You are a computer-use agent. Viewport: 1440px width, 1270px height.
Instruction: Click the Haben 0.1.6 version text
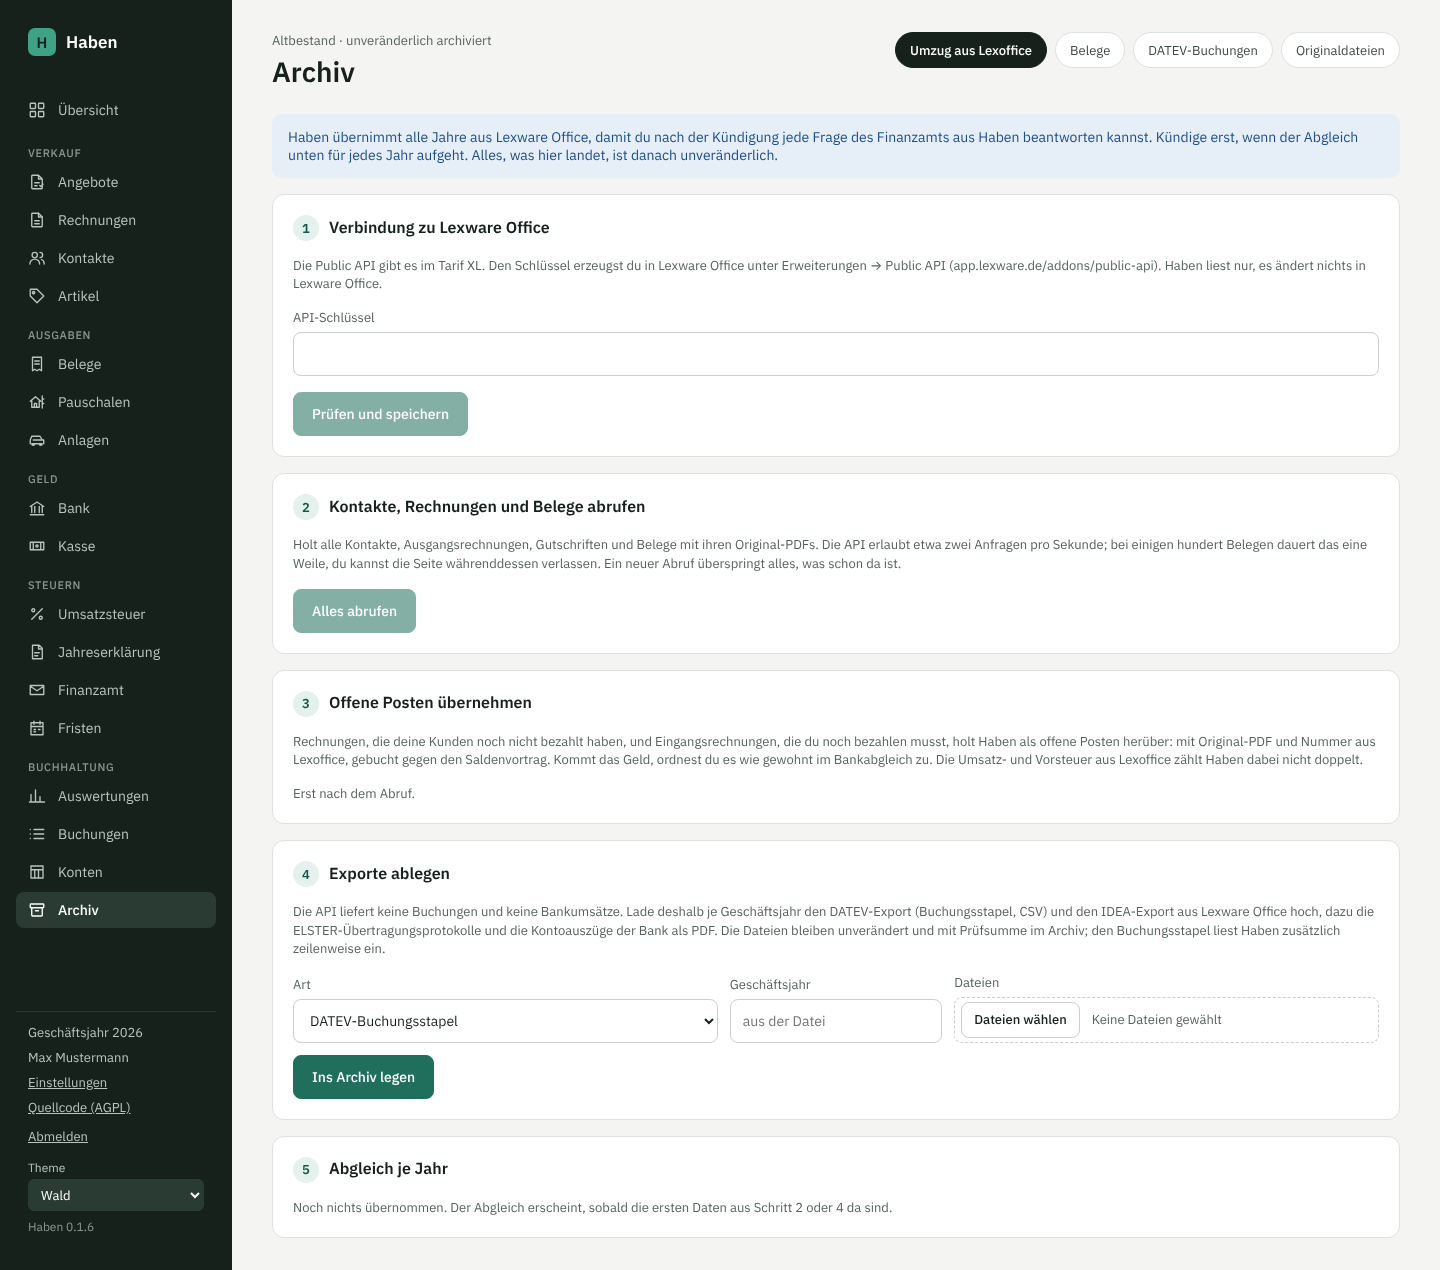click(x=61, y=1227)
